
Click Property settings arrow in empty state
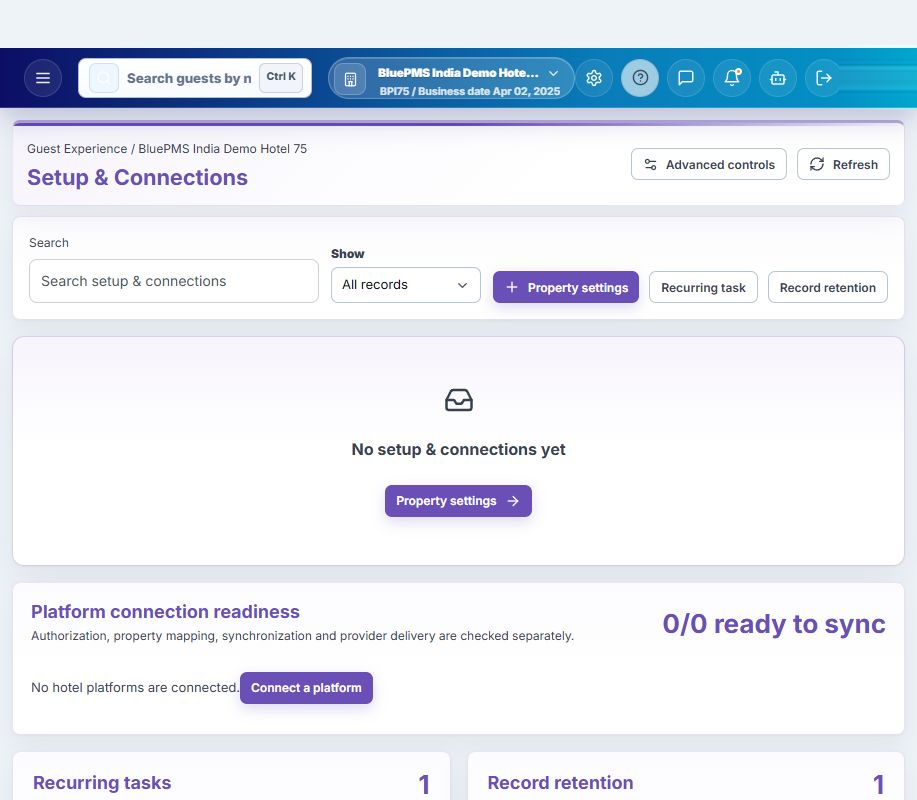click(458, 501)
